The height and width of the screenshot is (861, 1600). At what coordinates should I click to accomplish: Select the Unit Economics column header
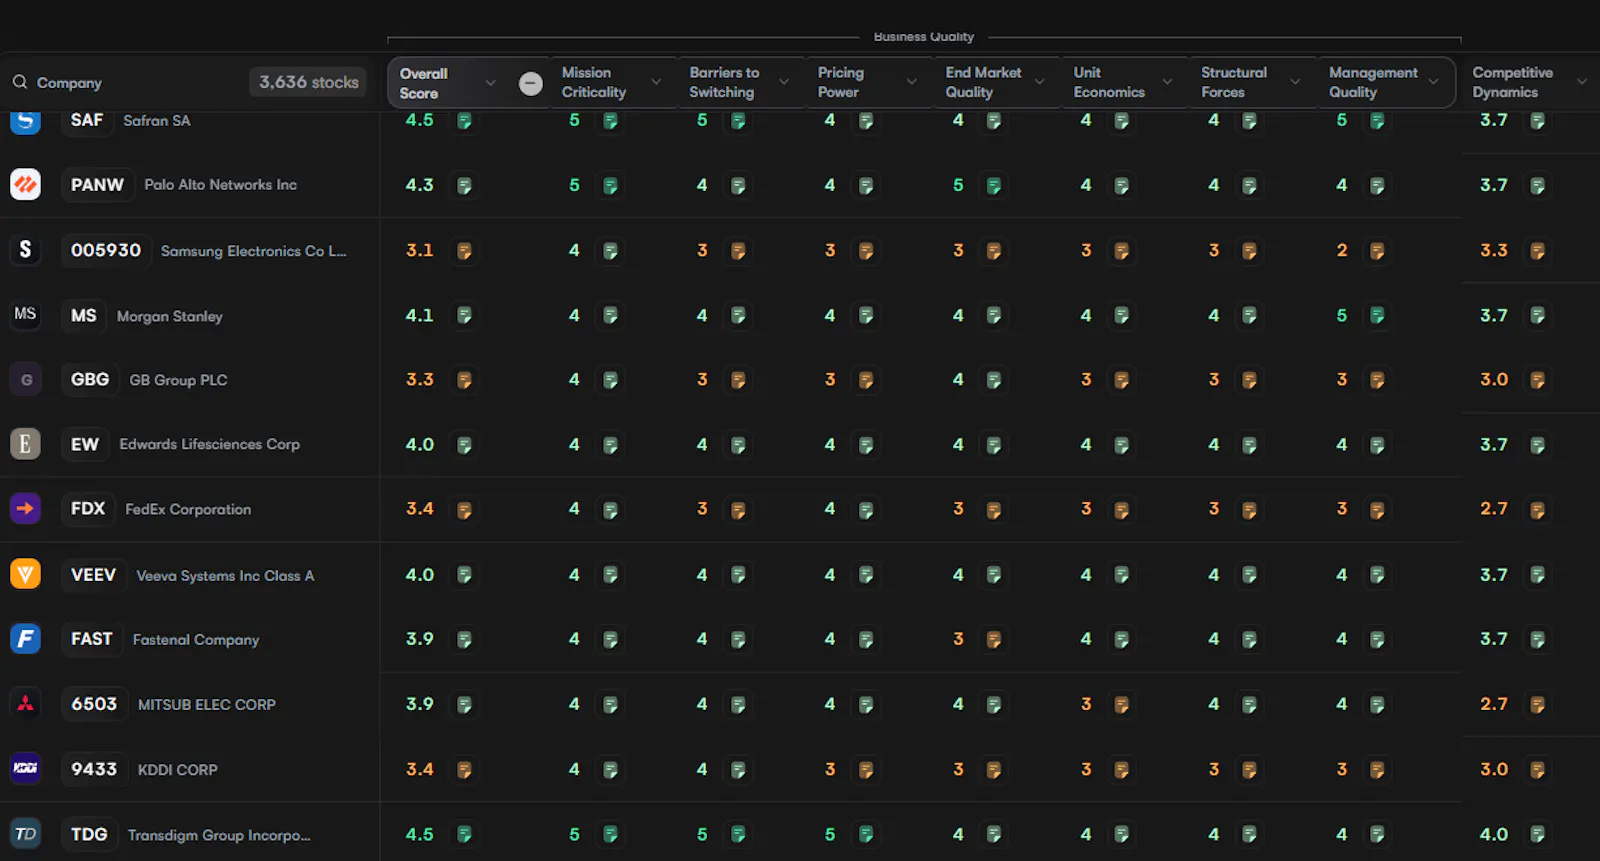(1109, 82)
